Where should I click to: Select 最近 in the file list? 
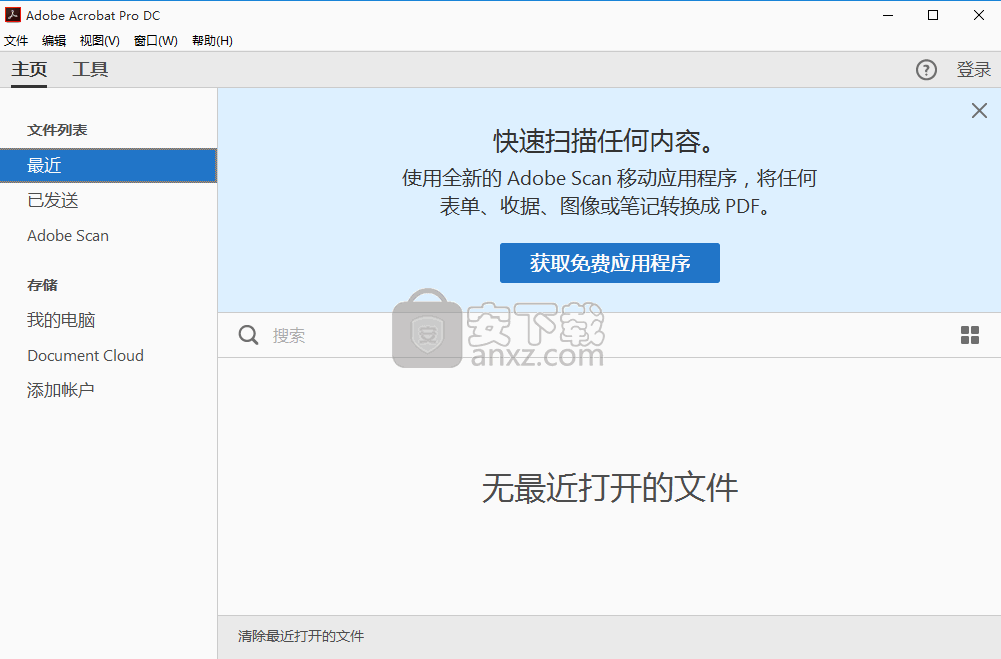pos(109,165)
